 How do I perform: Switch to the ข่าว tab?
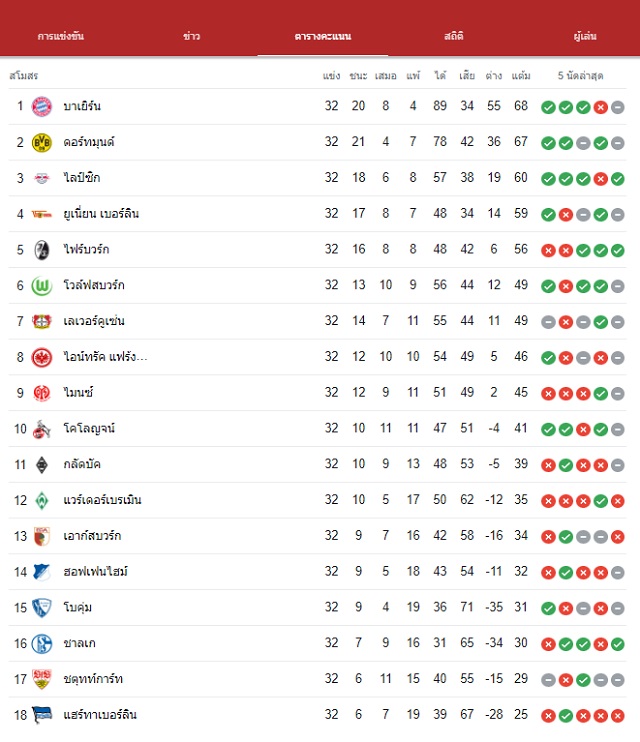(192, 36)
